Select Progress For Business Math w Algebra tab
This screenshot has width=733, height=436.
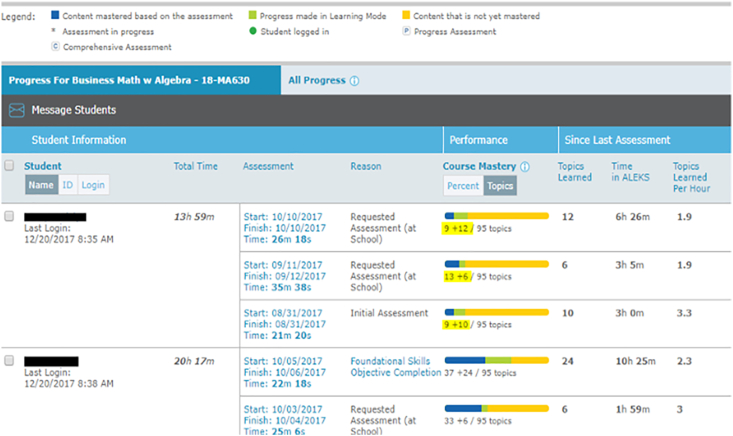tap(140, 80)
